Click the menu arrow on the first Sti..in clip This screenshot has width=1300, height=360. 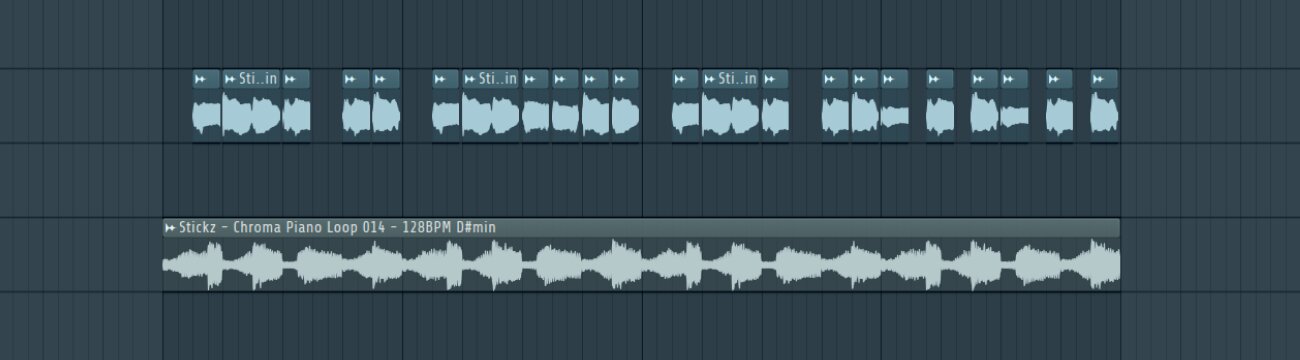click(x=230, y=79)
